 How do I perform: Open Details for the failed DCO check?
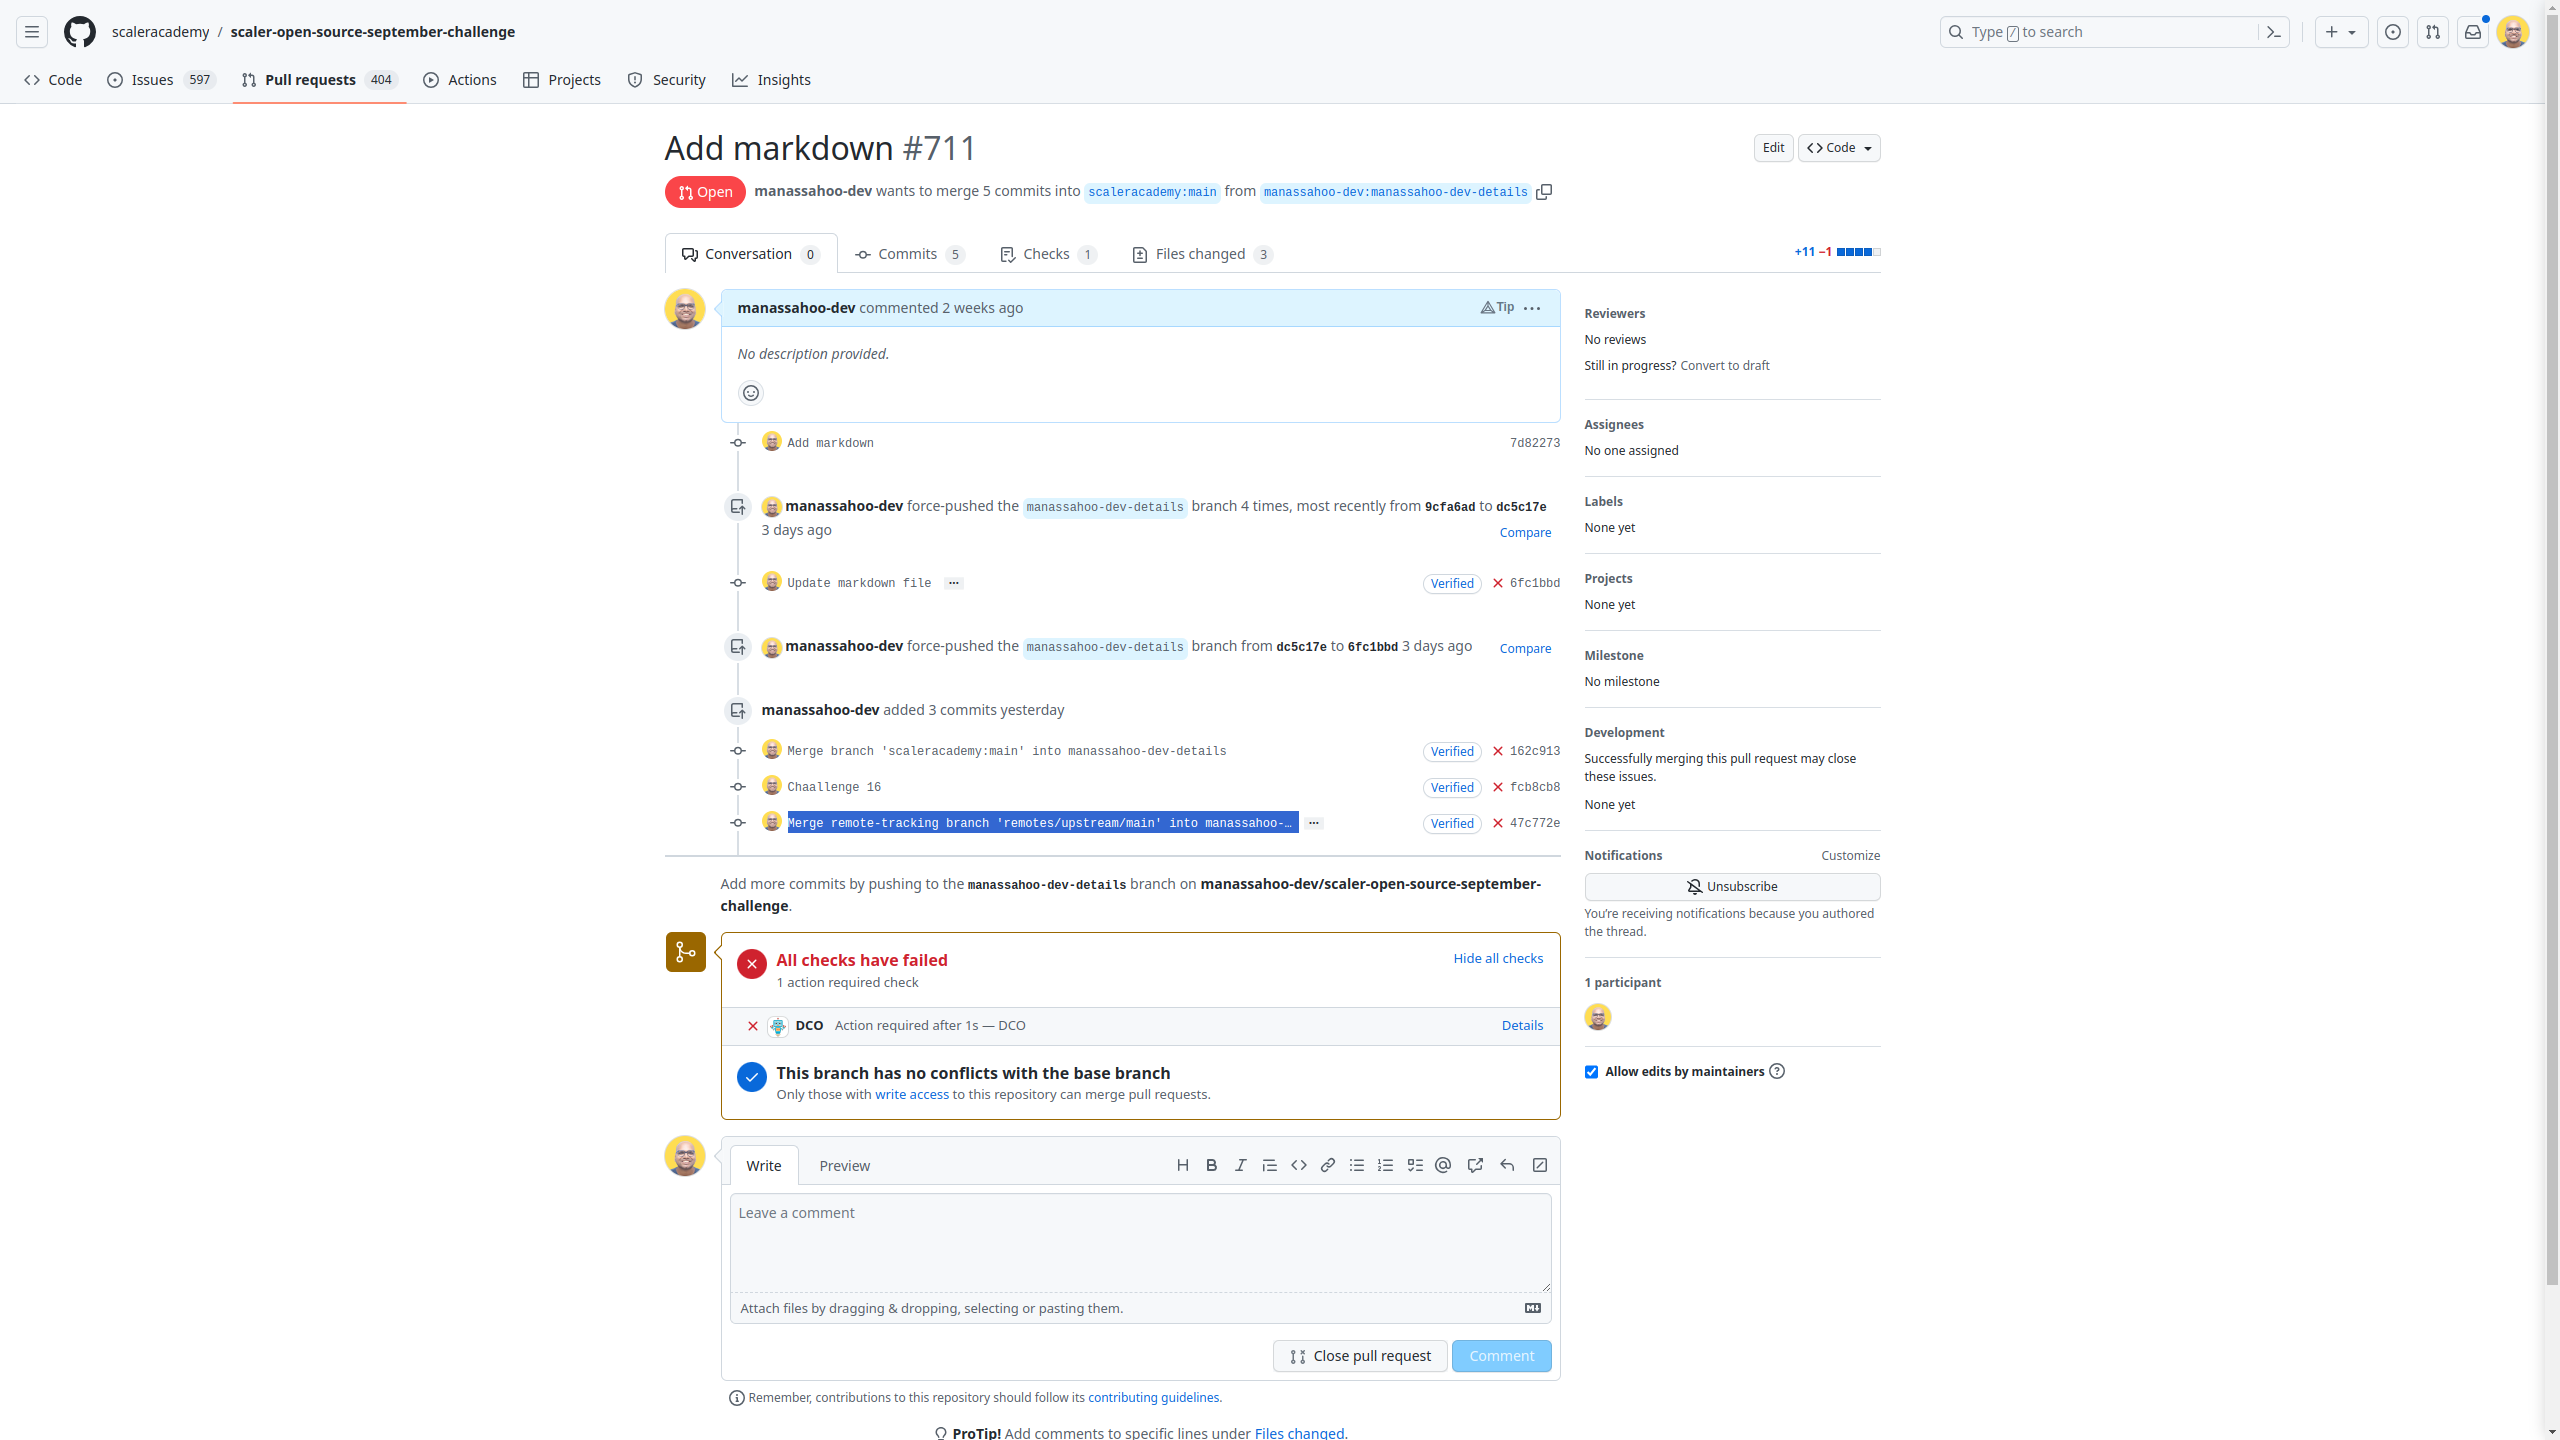coord(1521,1025)
